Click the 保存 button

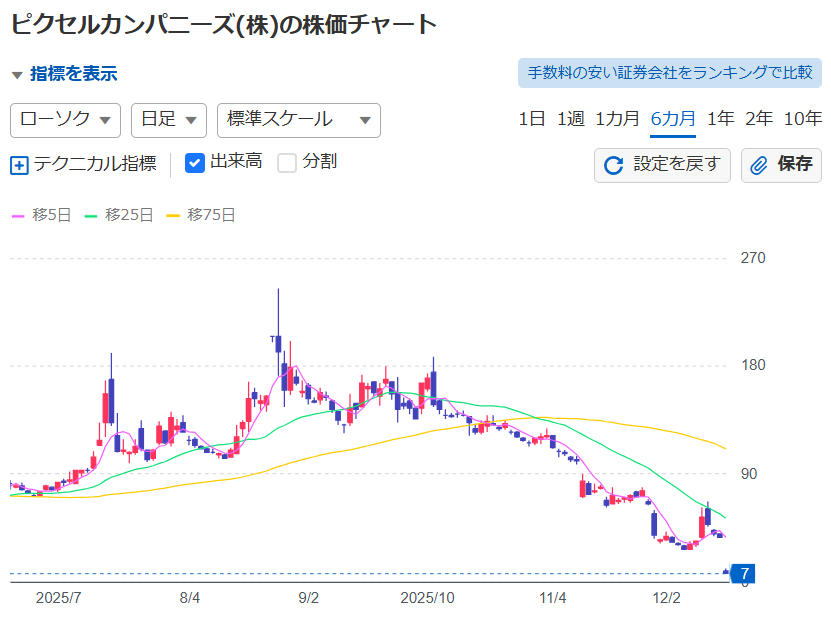point(781,165)
